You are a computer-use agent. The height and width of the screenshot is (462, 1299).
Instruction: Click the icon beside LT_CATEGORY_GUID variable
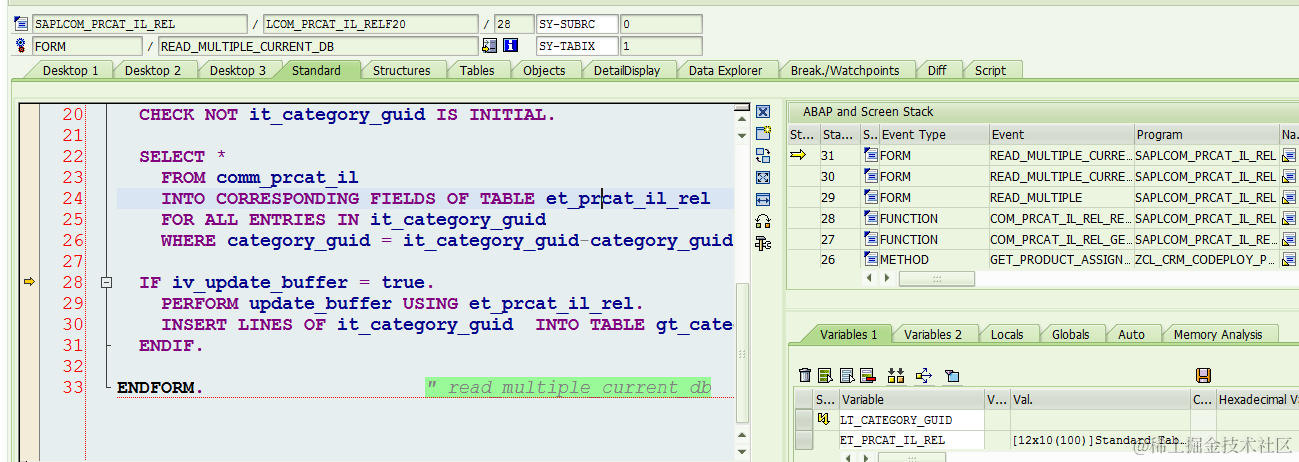pos(824,420)
